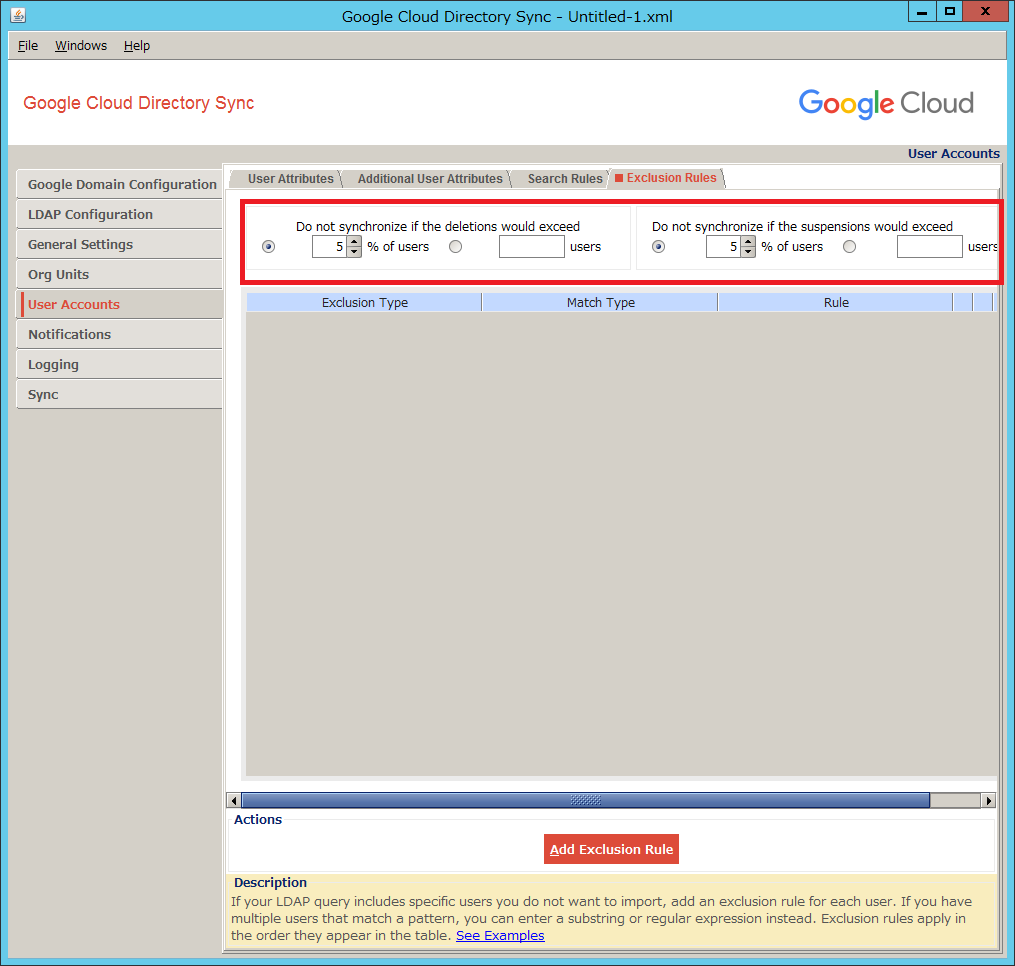Image resolution: width=1015 pixels, height=966 pixels.
Task: Select the Exclusion Rules tab
Action: (667, 178)
